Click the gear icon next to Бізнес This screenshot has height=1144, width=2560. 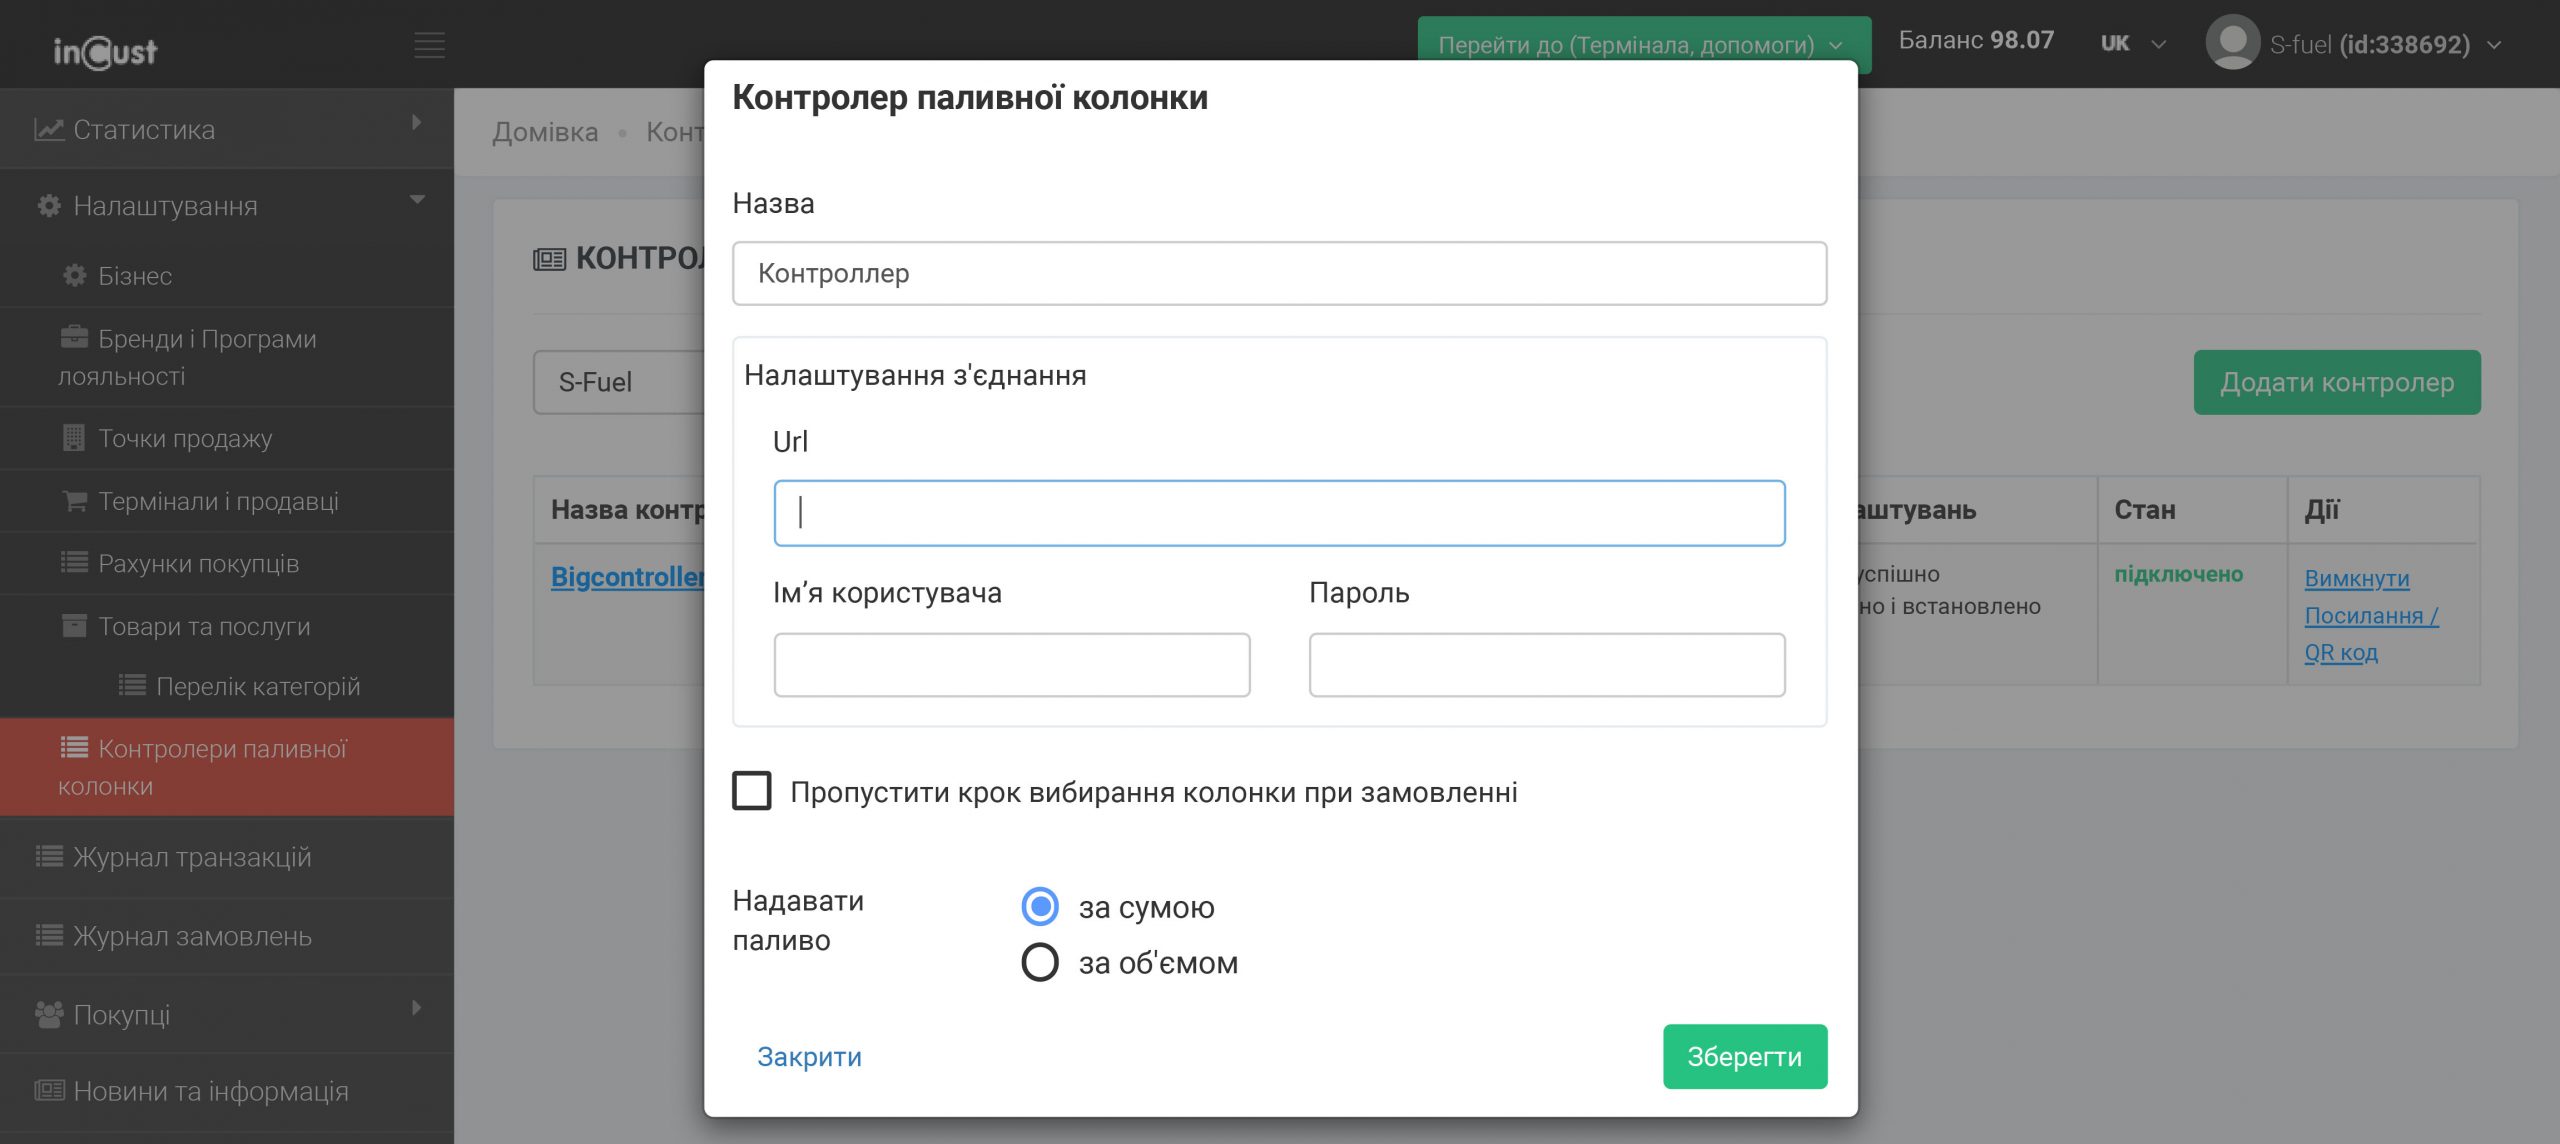click(x=74, y=275)
